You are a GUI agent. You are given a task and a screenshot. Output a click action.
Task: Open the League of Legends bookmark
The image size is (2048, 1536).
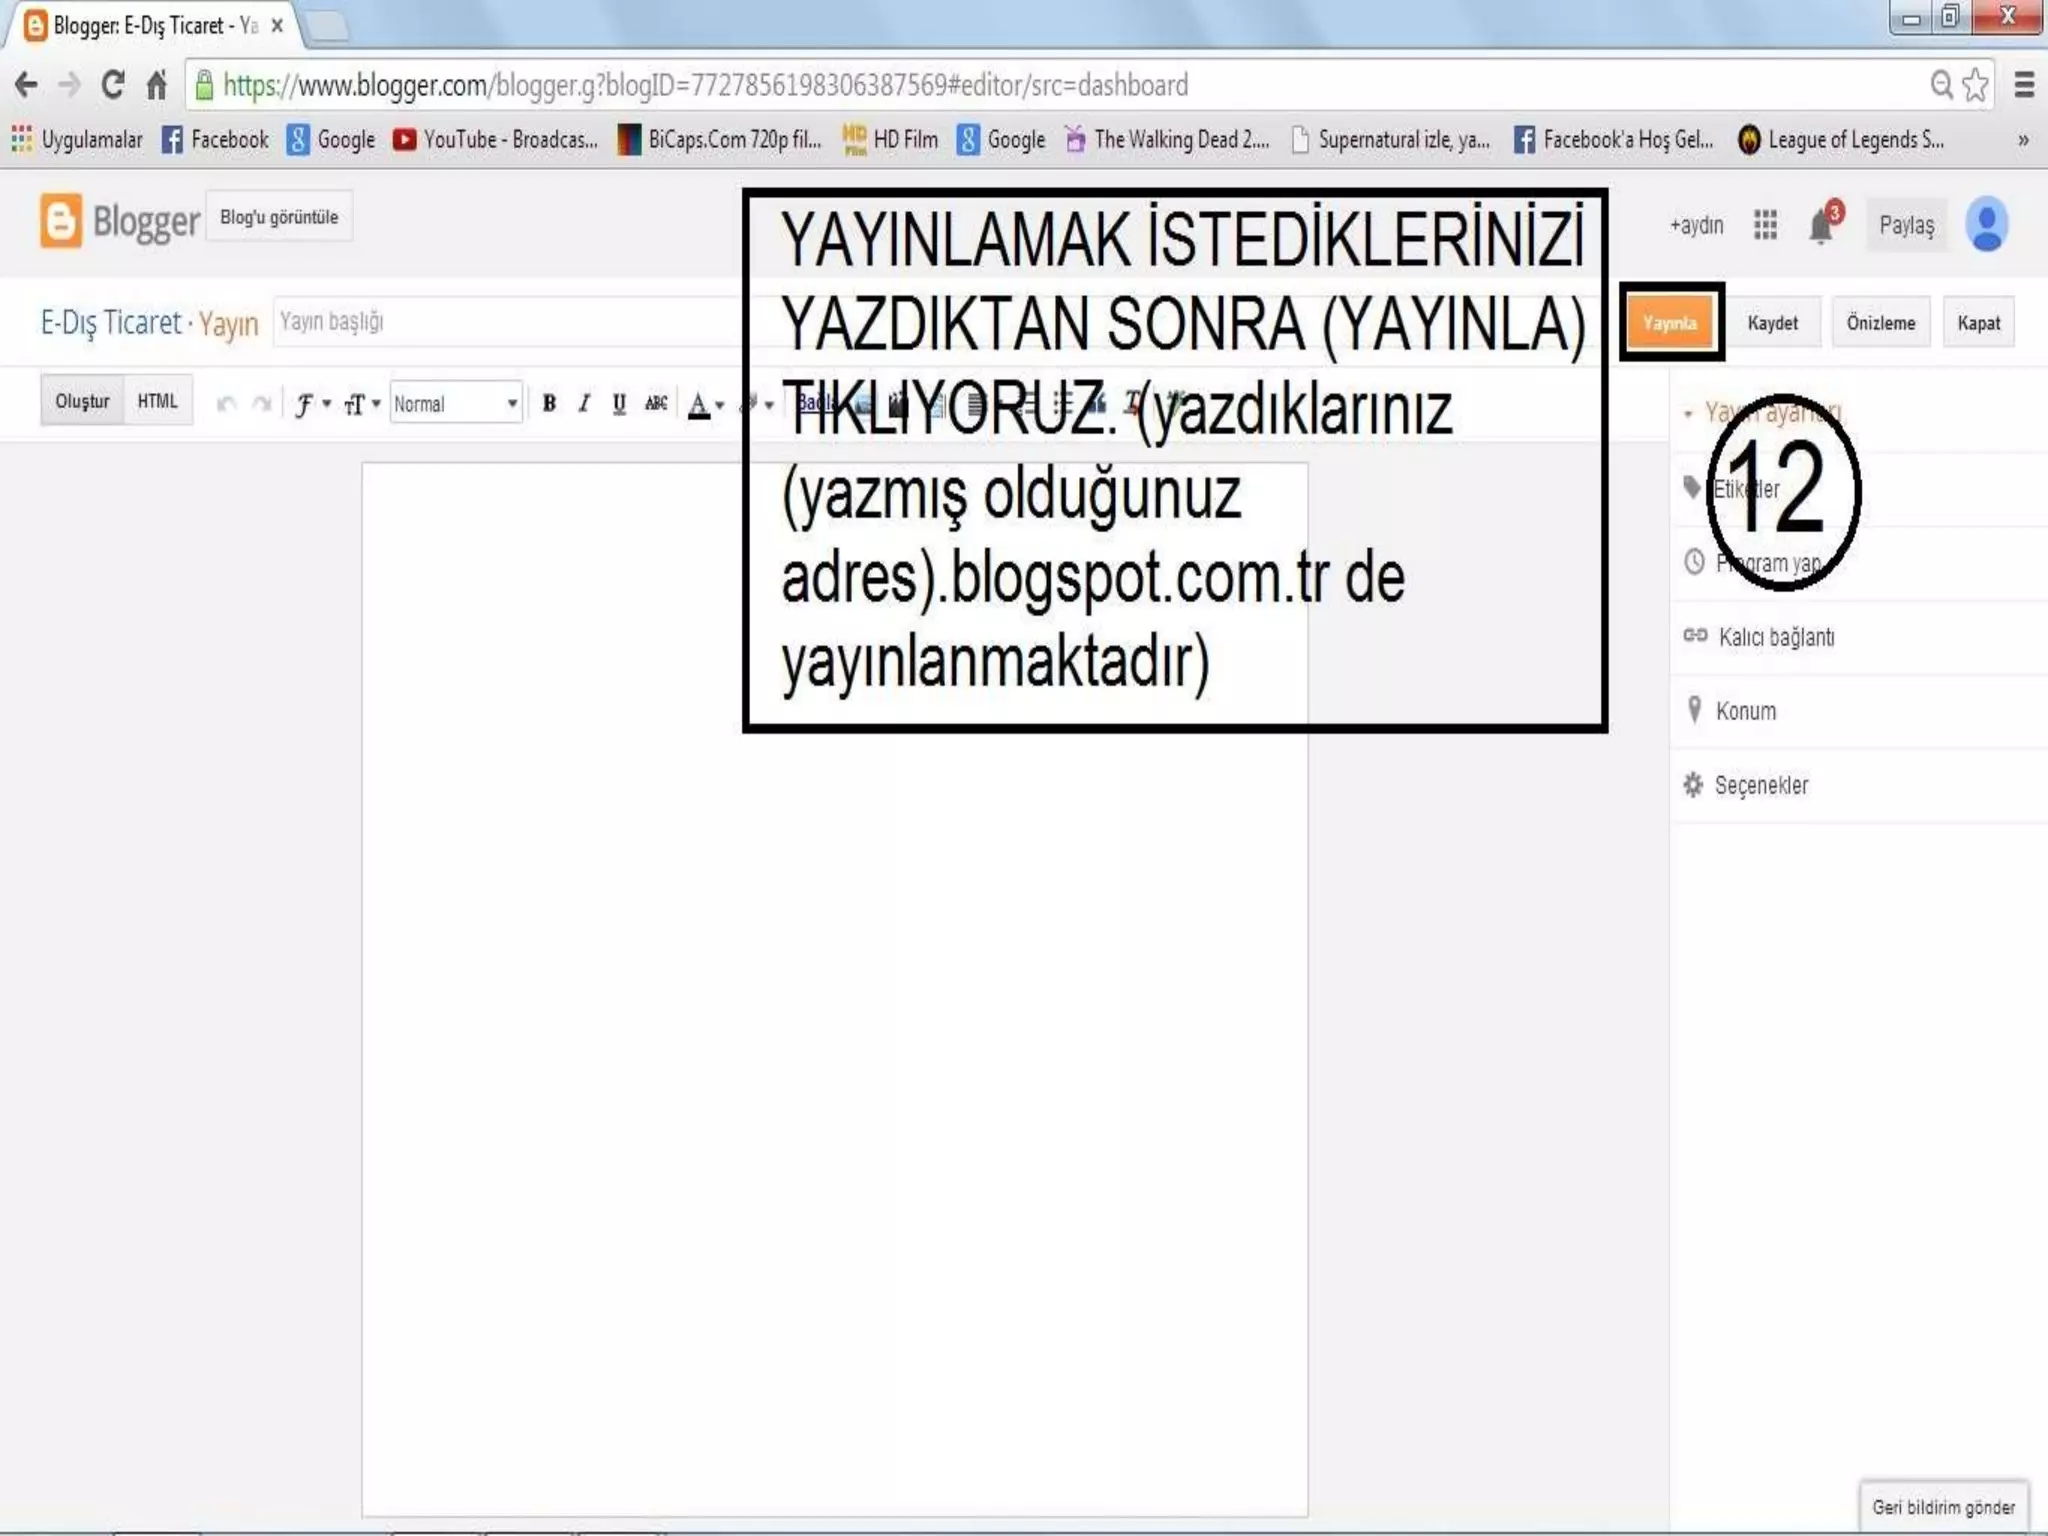pyautogui.click(x=1841, y=140)
